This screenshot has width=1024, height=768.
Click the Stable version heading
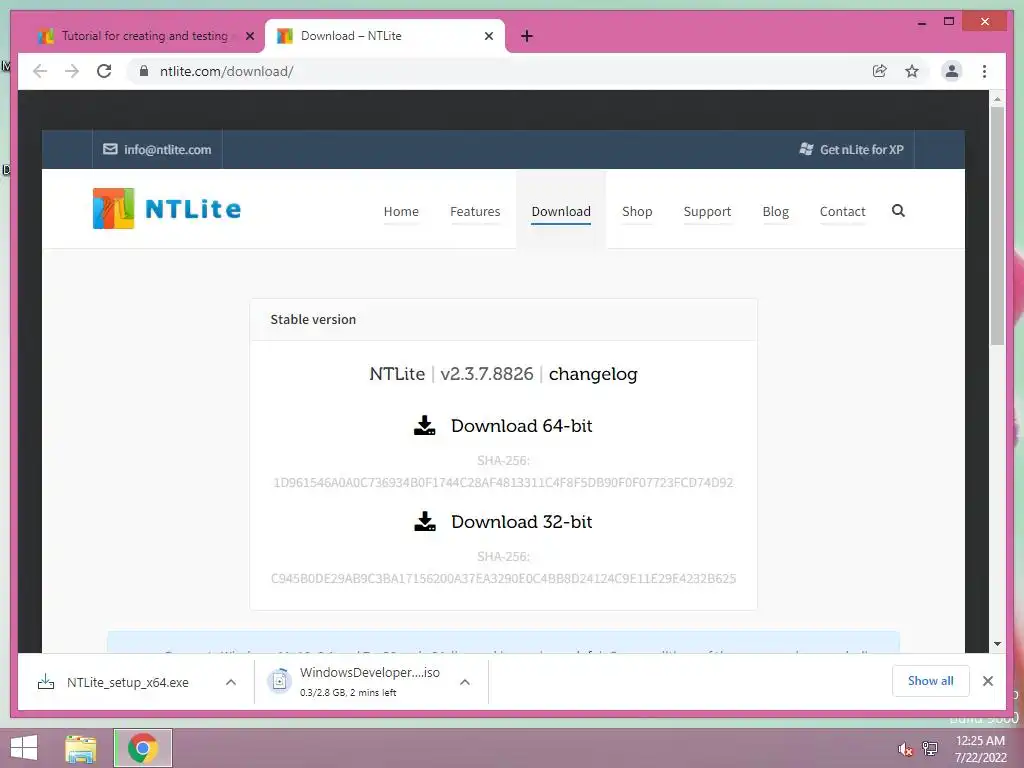313,319
